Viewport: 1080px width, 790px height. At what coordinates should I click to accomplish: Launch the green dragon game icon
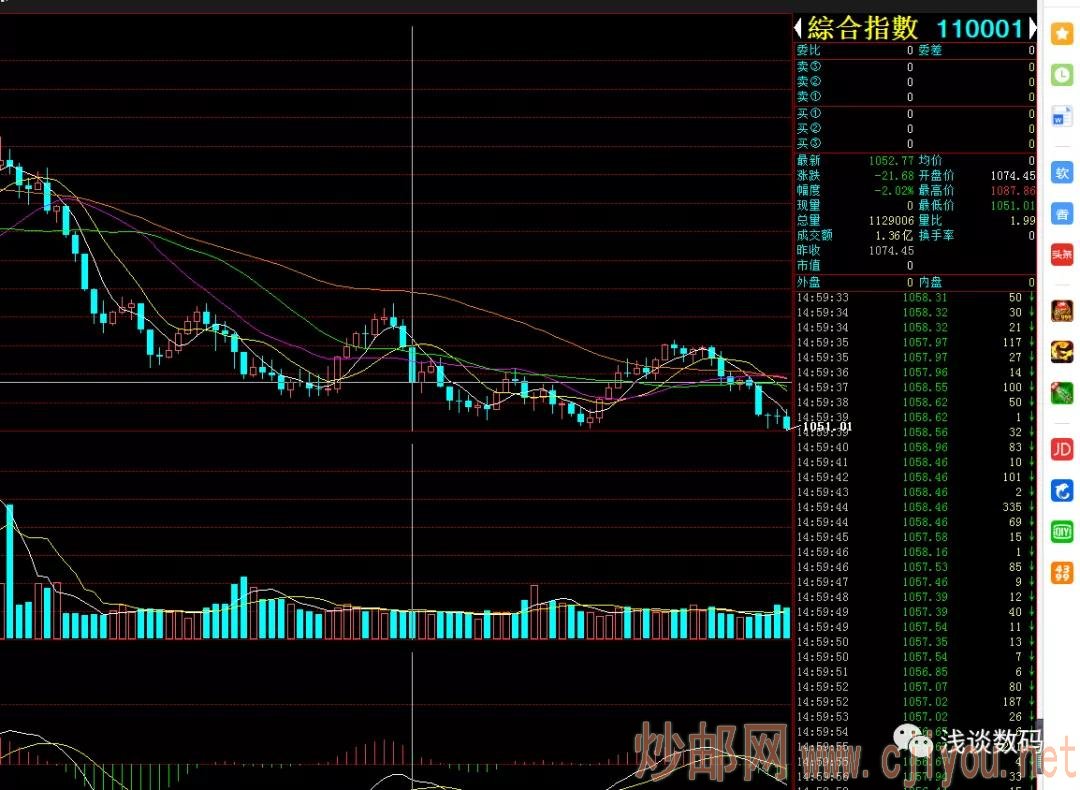coord(1061,394)
